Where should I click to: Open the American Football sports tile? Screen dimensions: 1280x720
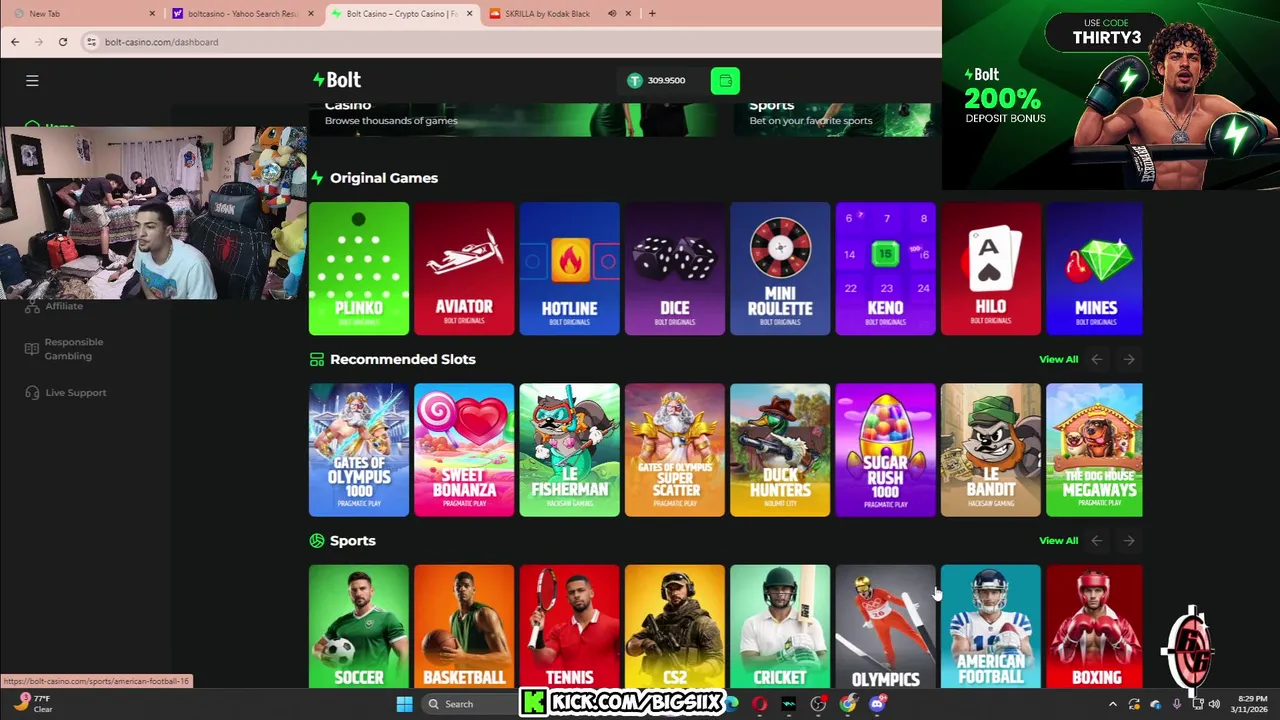[x=991, y=627]
